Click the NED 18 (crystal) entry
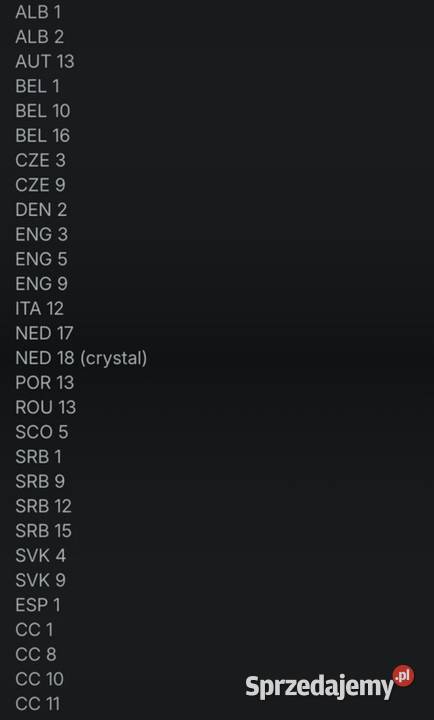Screen dimensions: 434x720 point(81,358)
